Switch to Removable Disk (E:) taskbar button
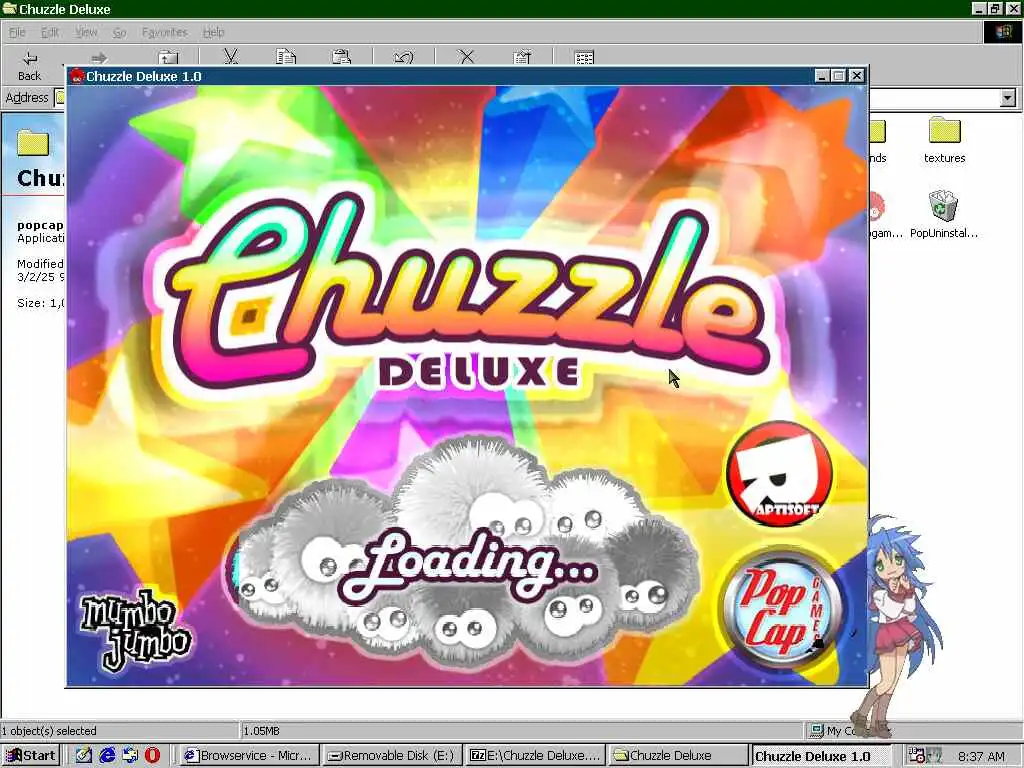1024x768 pixels. [392, 756]
